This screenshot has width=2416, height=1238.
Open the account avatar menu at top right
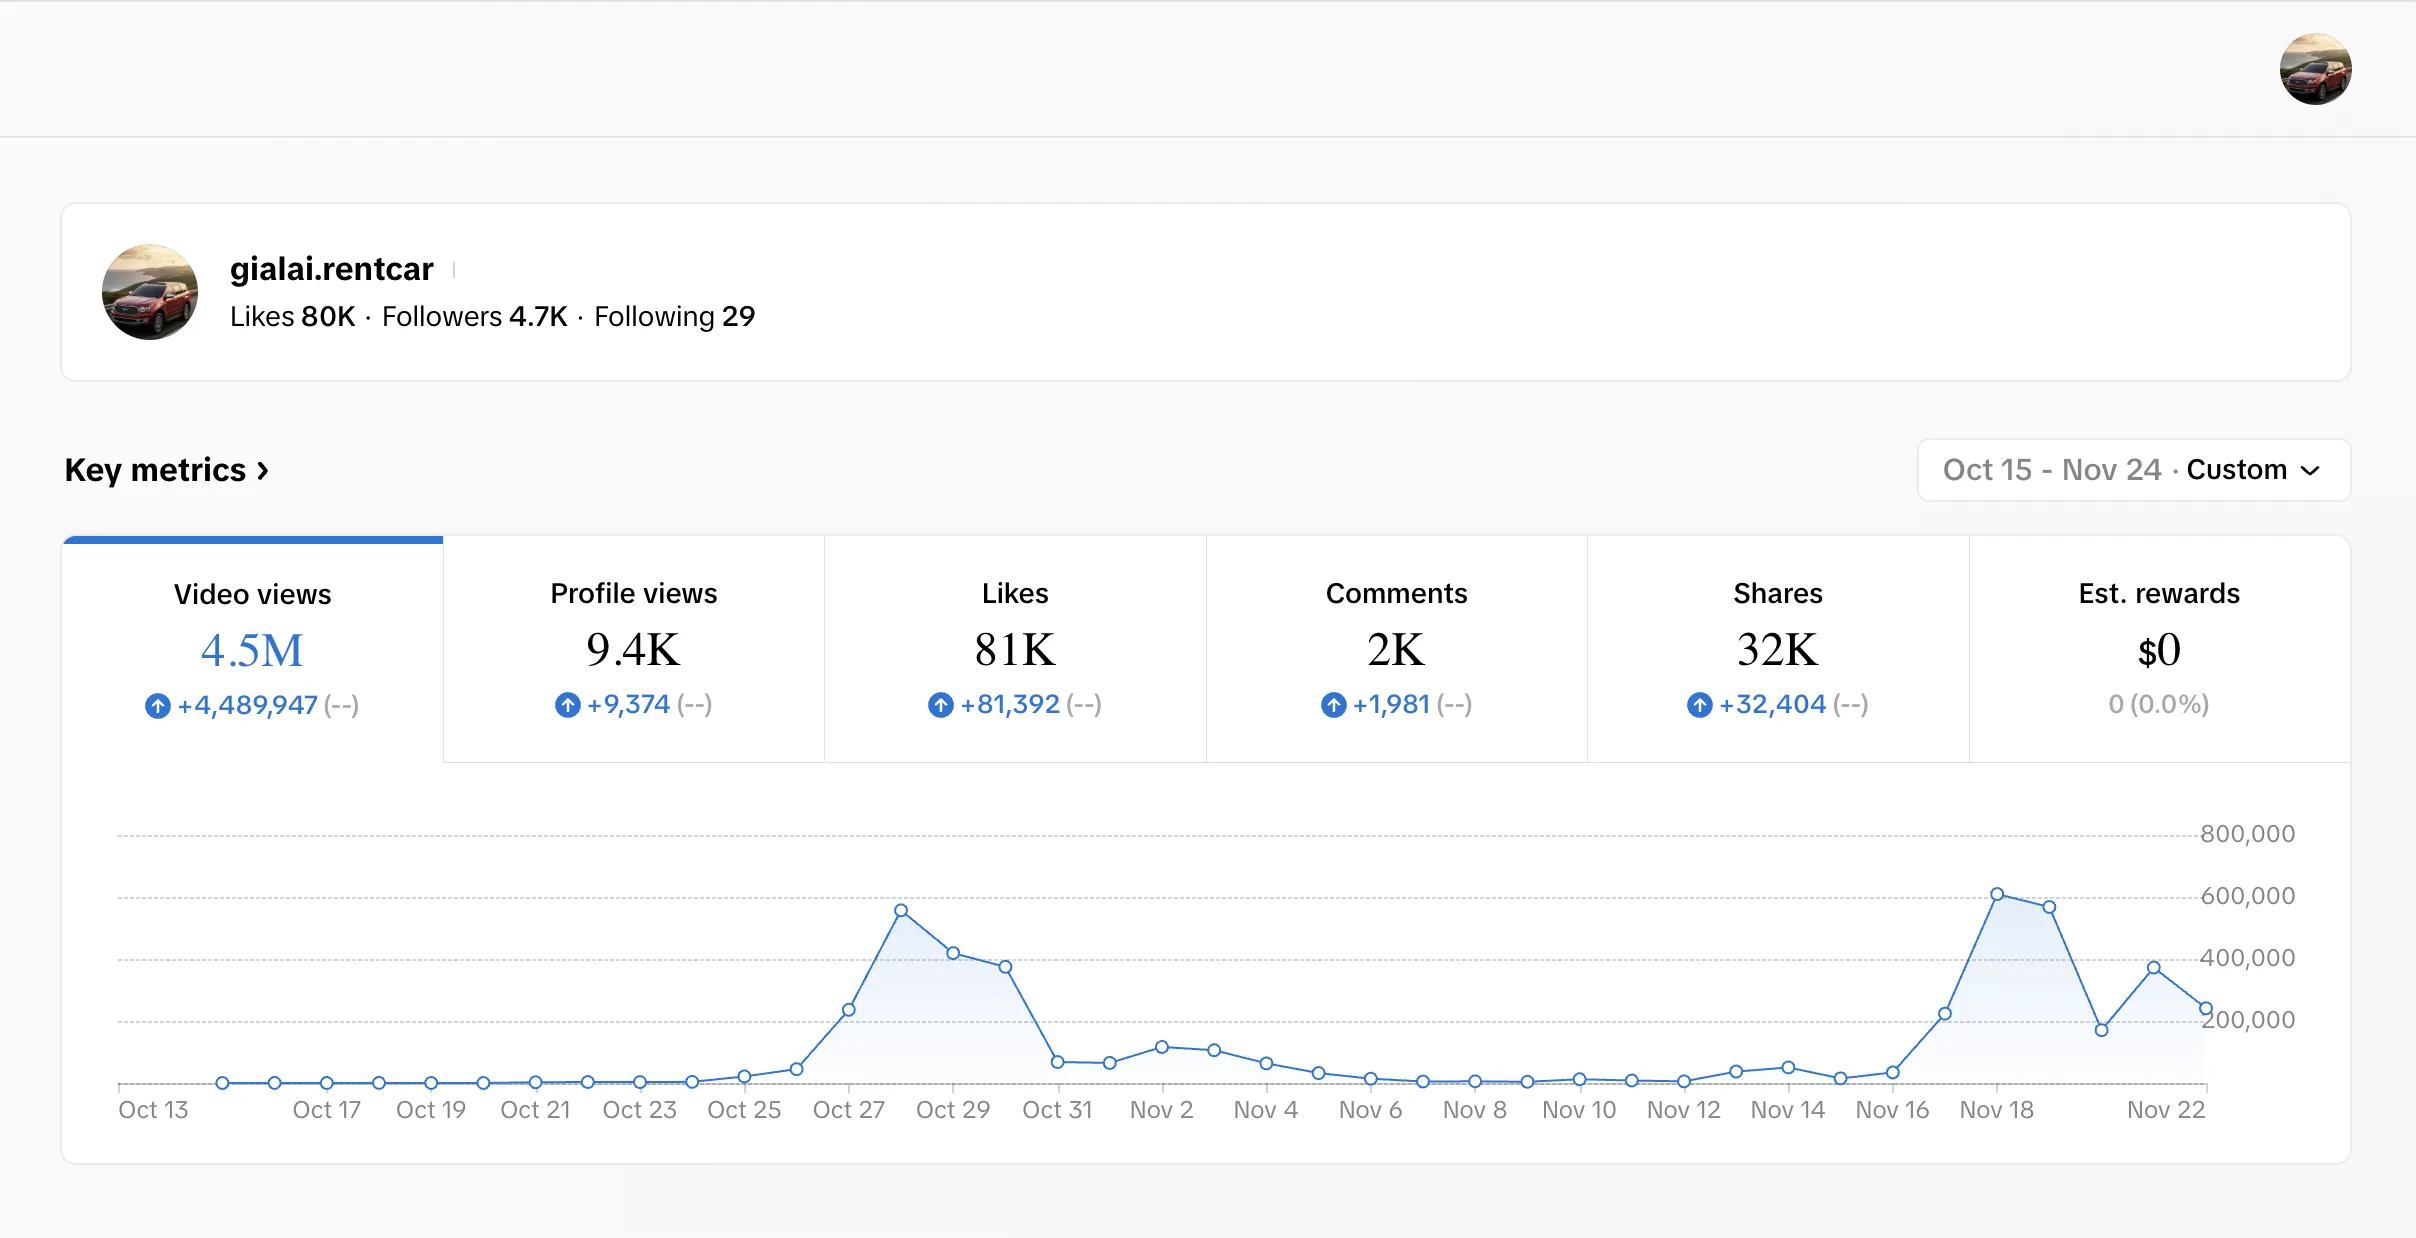pos(2315,69)
